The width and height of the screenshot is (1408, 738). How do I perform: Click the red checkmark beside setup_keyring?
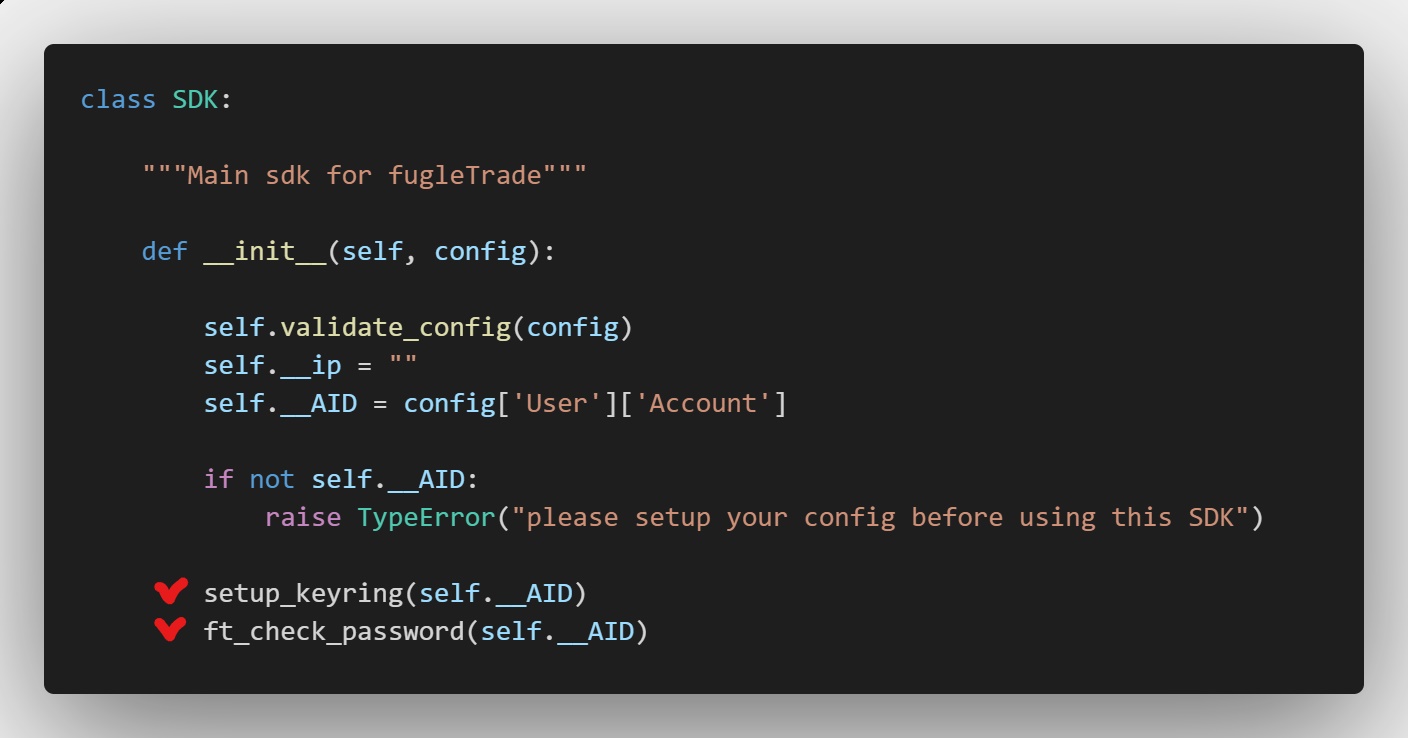(x=171, y=592)
